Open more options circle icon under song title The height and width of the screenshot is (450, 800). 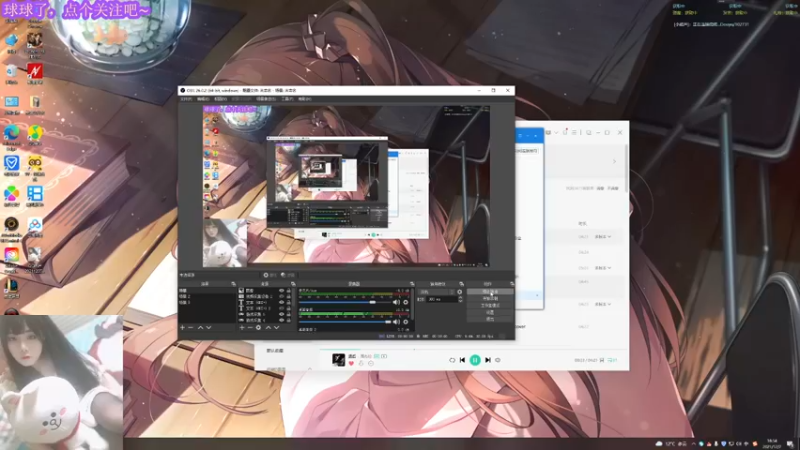[371, 363]
